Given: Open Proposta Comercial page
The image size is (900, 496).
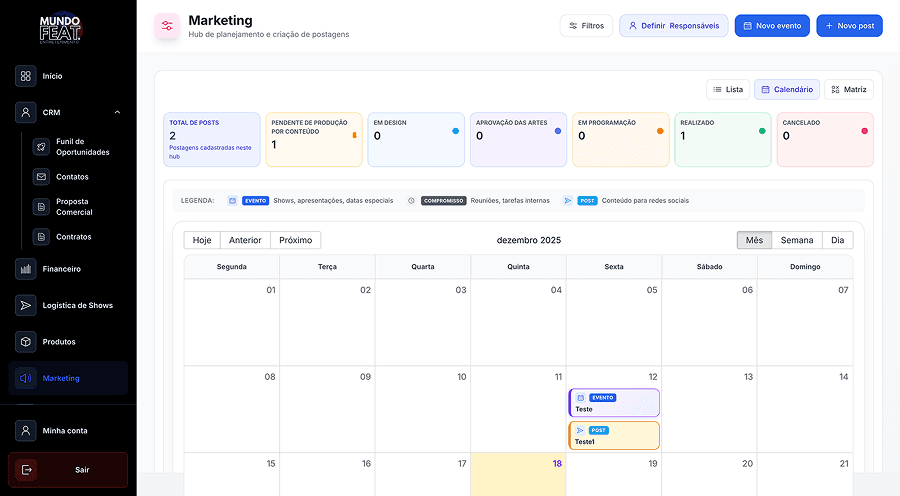Looking at the screenshot, I should click(x=74, y=207).
